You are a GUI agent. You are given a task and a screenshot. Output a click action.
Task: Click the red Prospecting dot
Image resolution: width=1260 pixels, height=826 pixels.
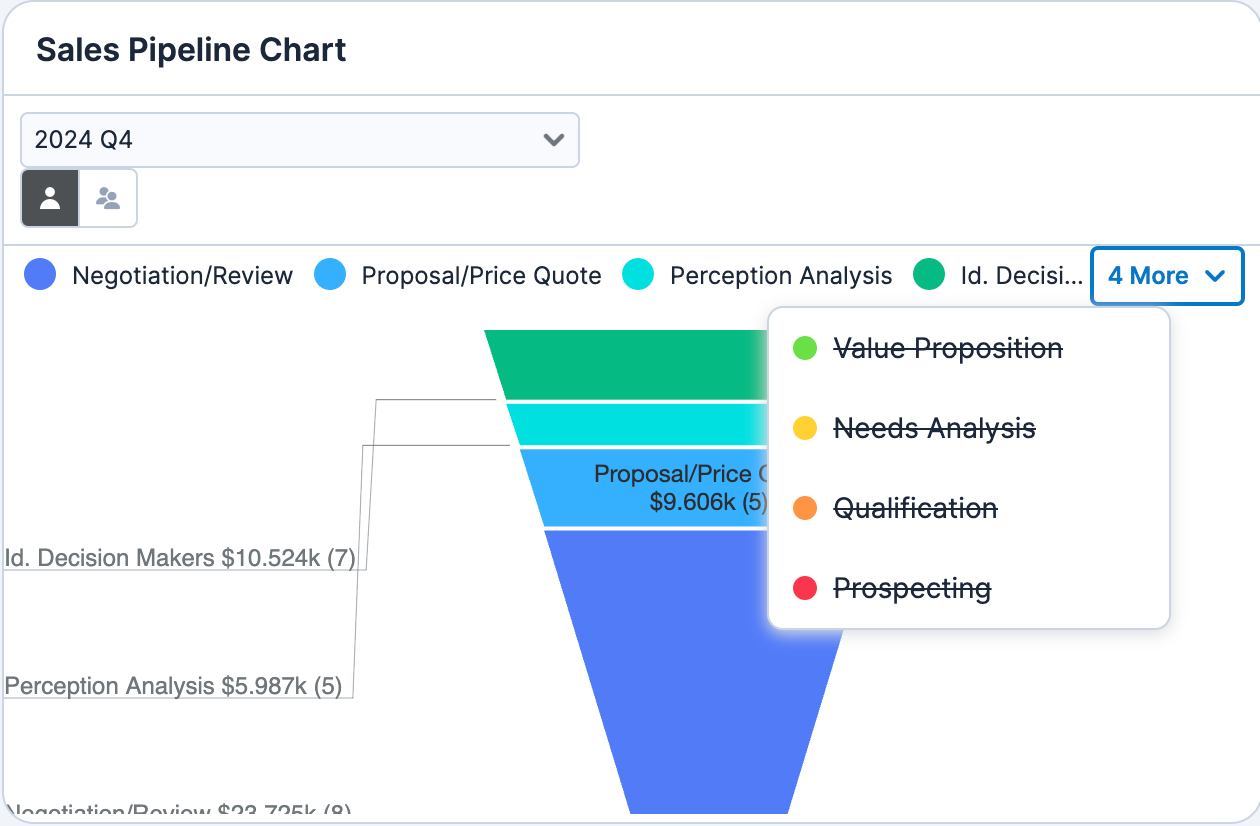coord(805,588)
